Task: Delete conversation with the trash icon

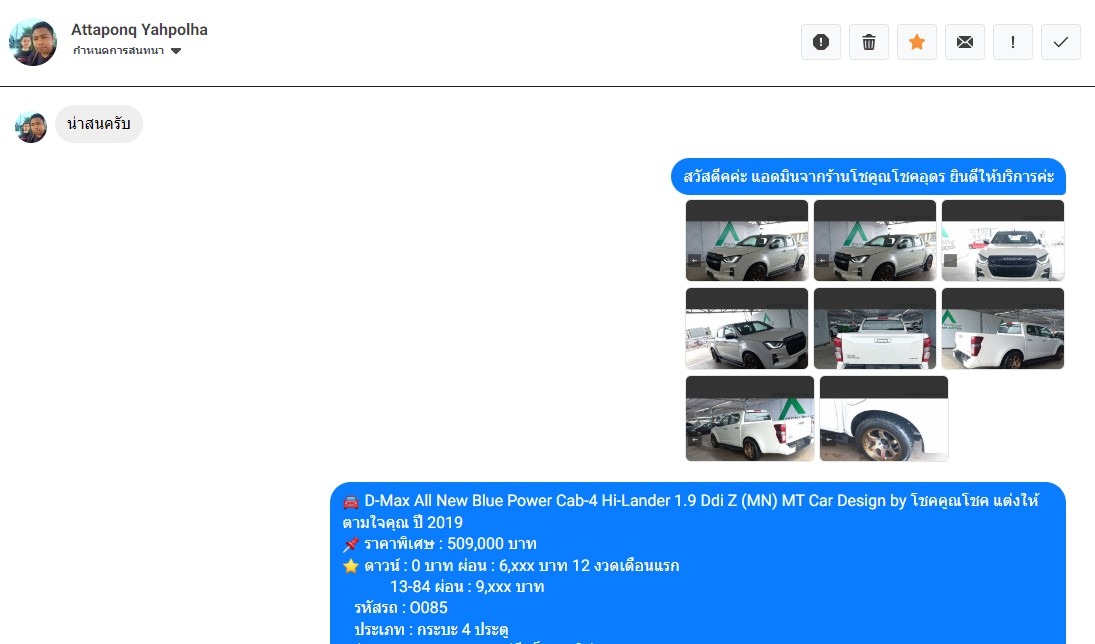Action: pyautogui.click(x=869, y=43)
